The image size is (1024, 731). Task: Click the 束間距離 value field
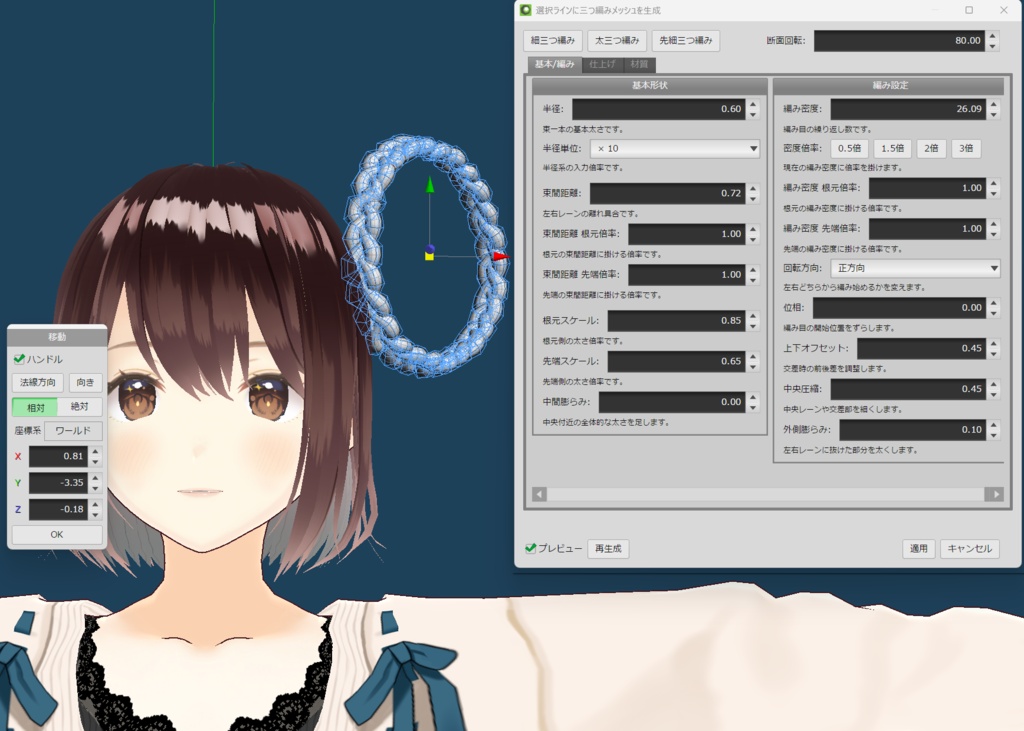[667, 193]
